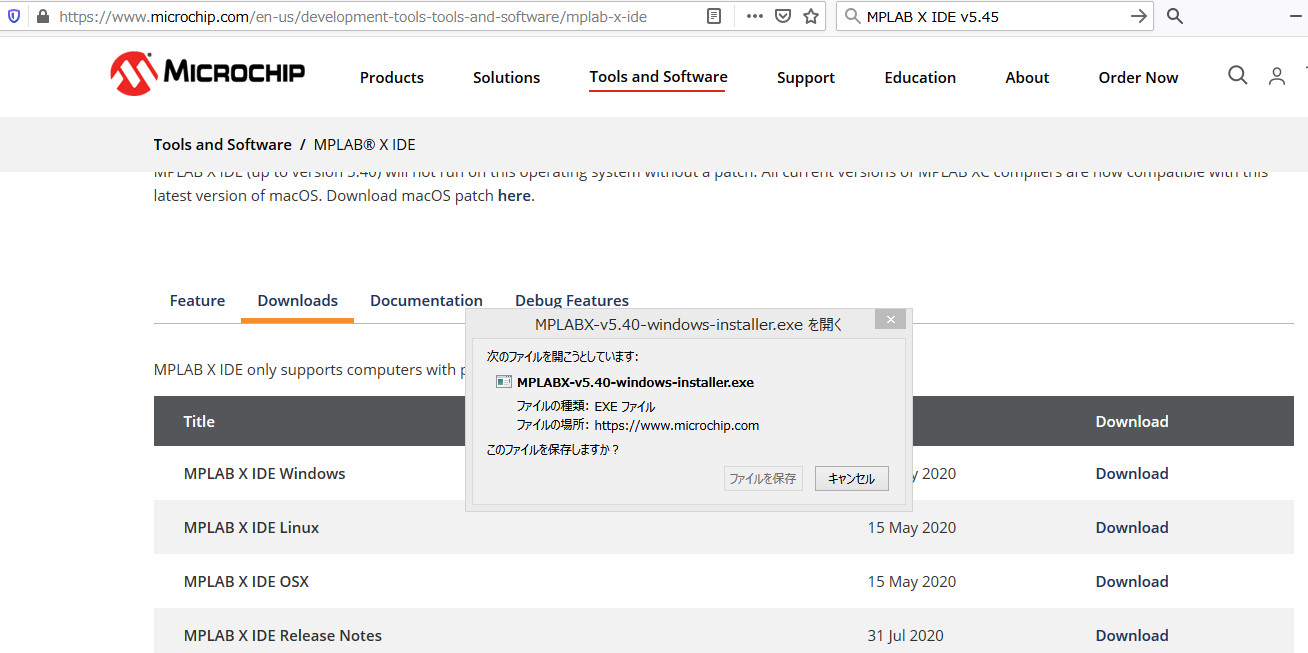This screenshot has width=1308, height=653.
Task: Switch to the Feature tab
Action: tap(197, 300)
